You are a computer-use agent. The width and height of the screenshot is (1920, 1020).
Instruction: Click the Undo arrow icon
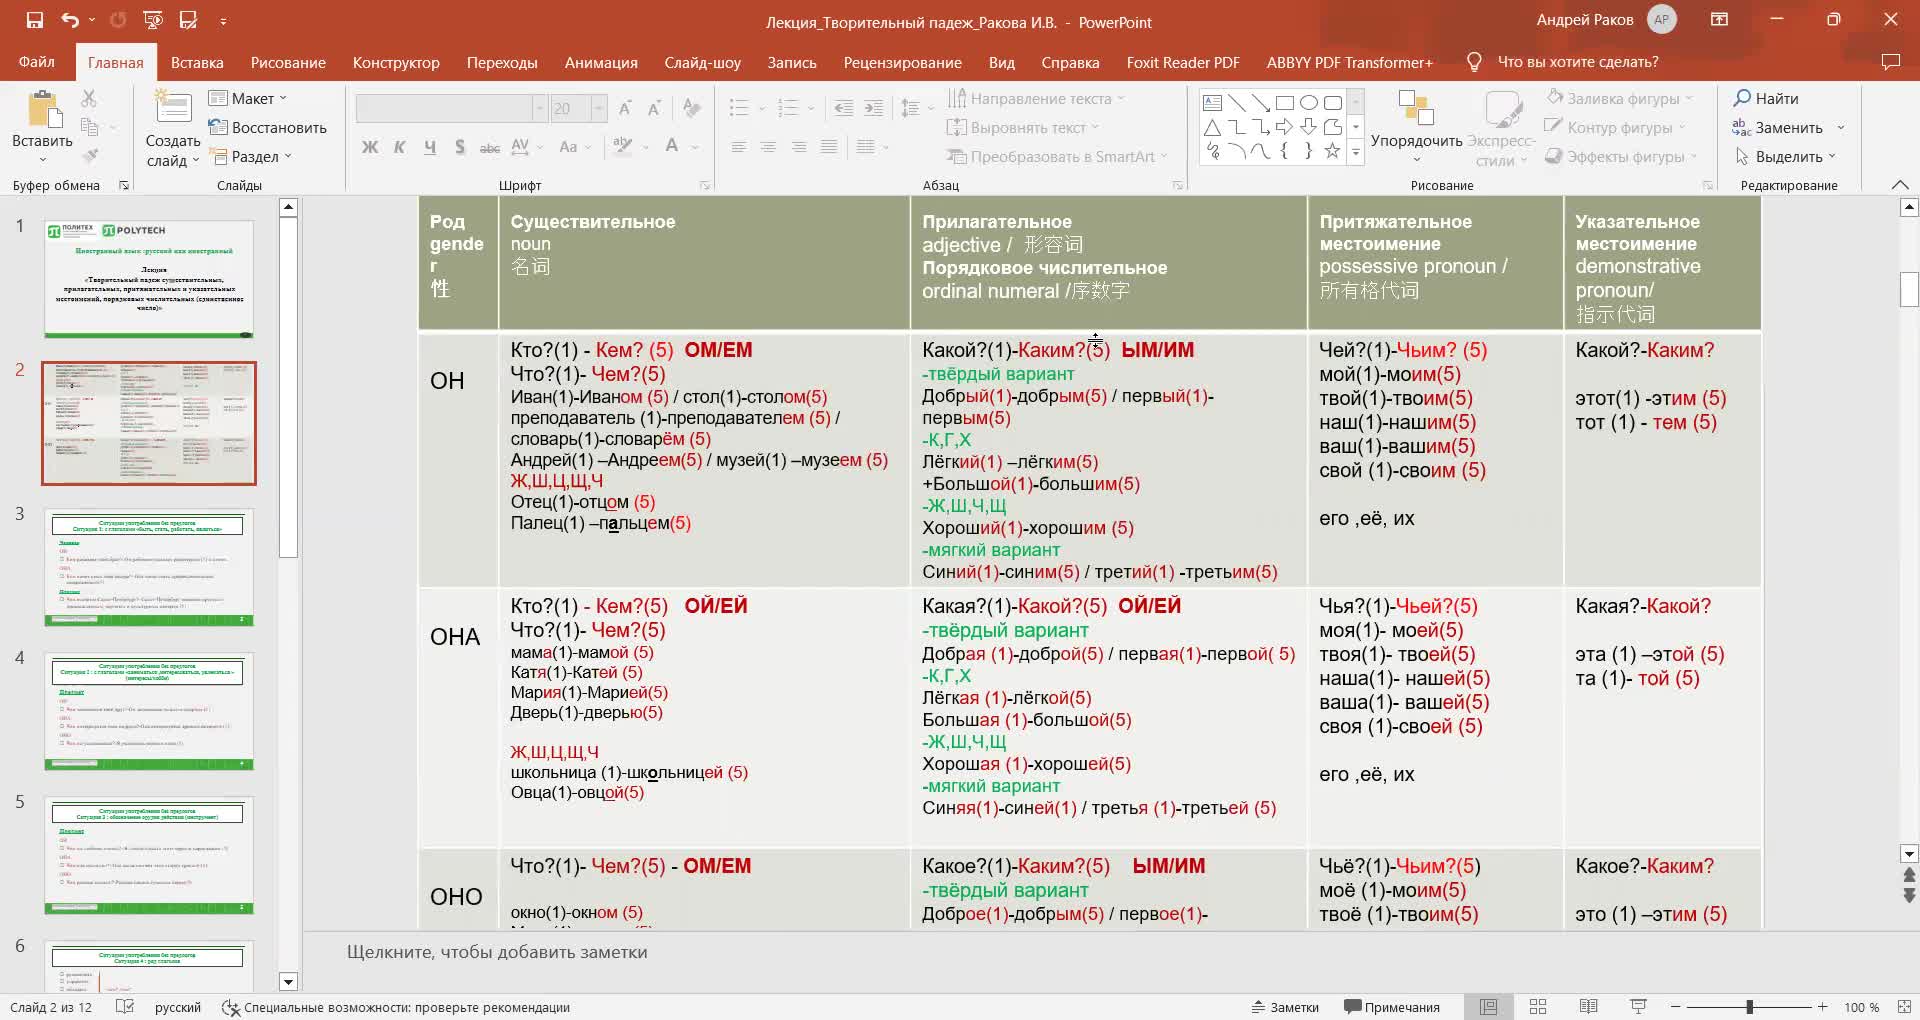69,20
